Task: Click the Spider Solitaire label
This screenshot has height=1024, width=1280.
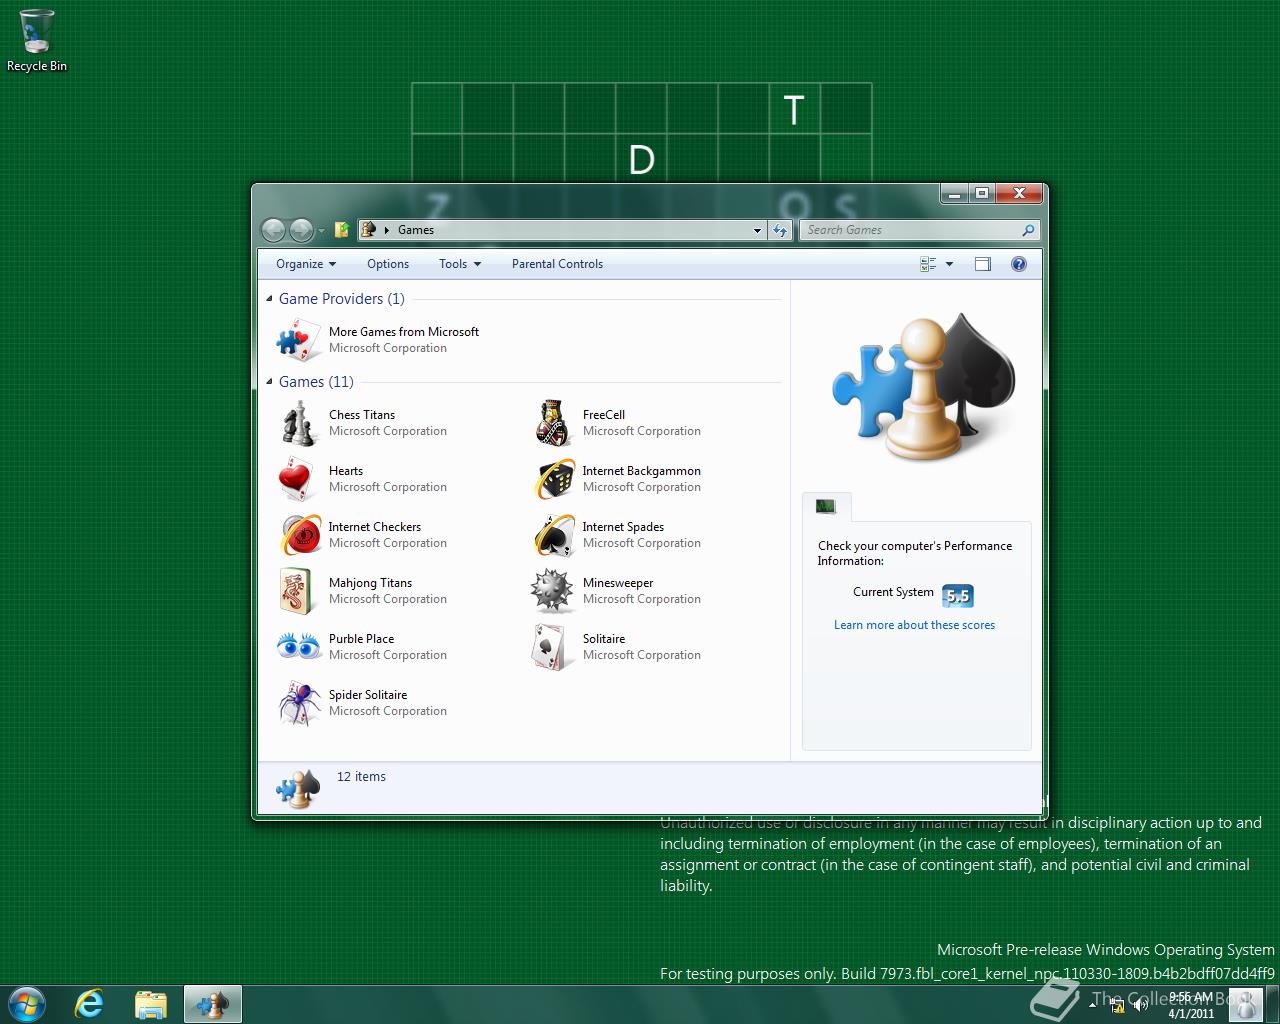Action: (x=368, y=695)
